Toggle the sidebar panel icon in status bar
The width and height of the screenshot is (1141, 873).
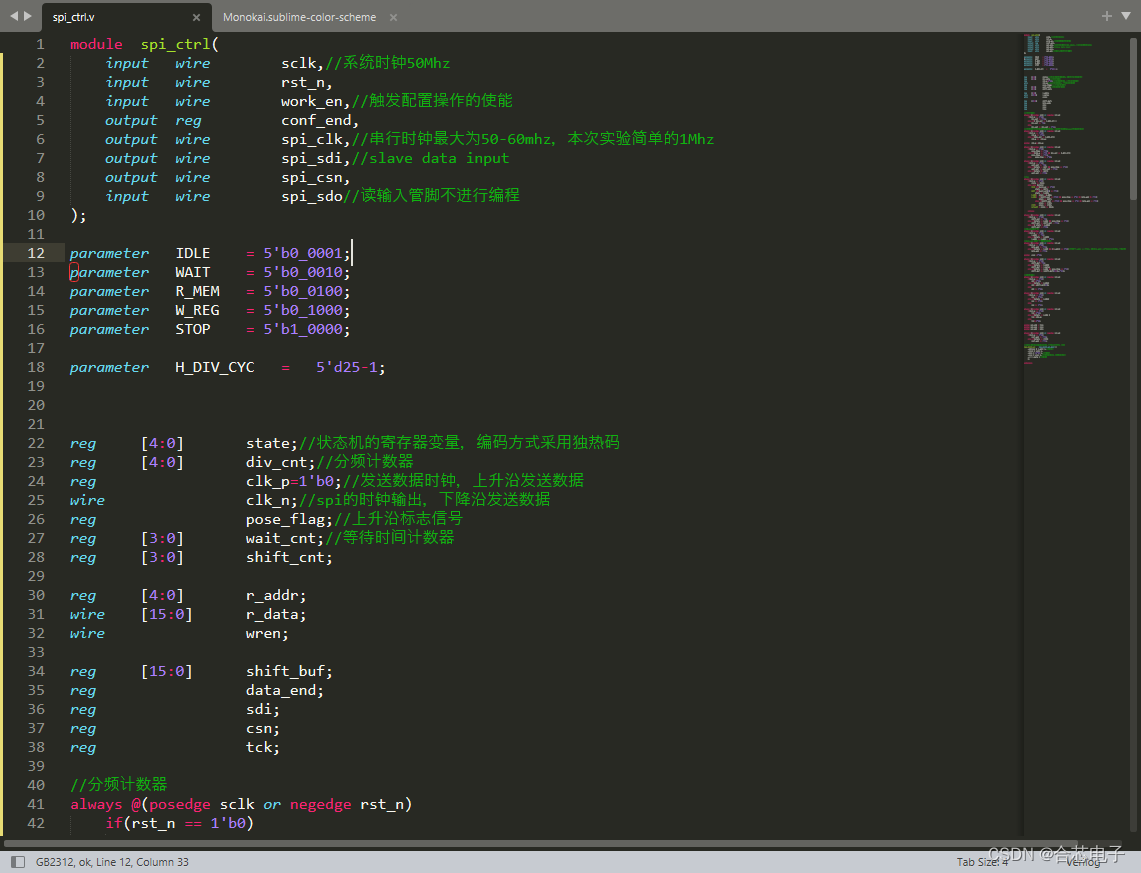17,861
